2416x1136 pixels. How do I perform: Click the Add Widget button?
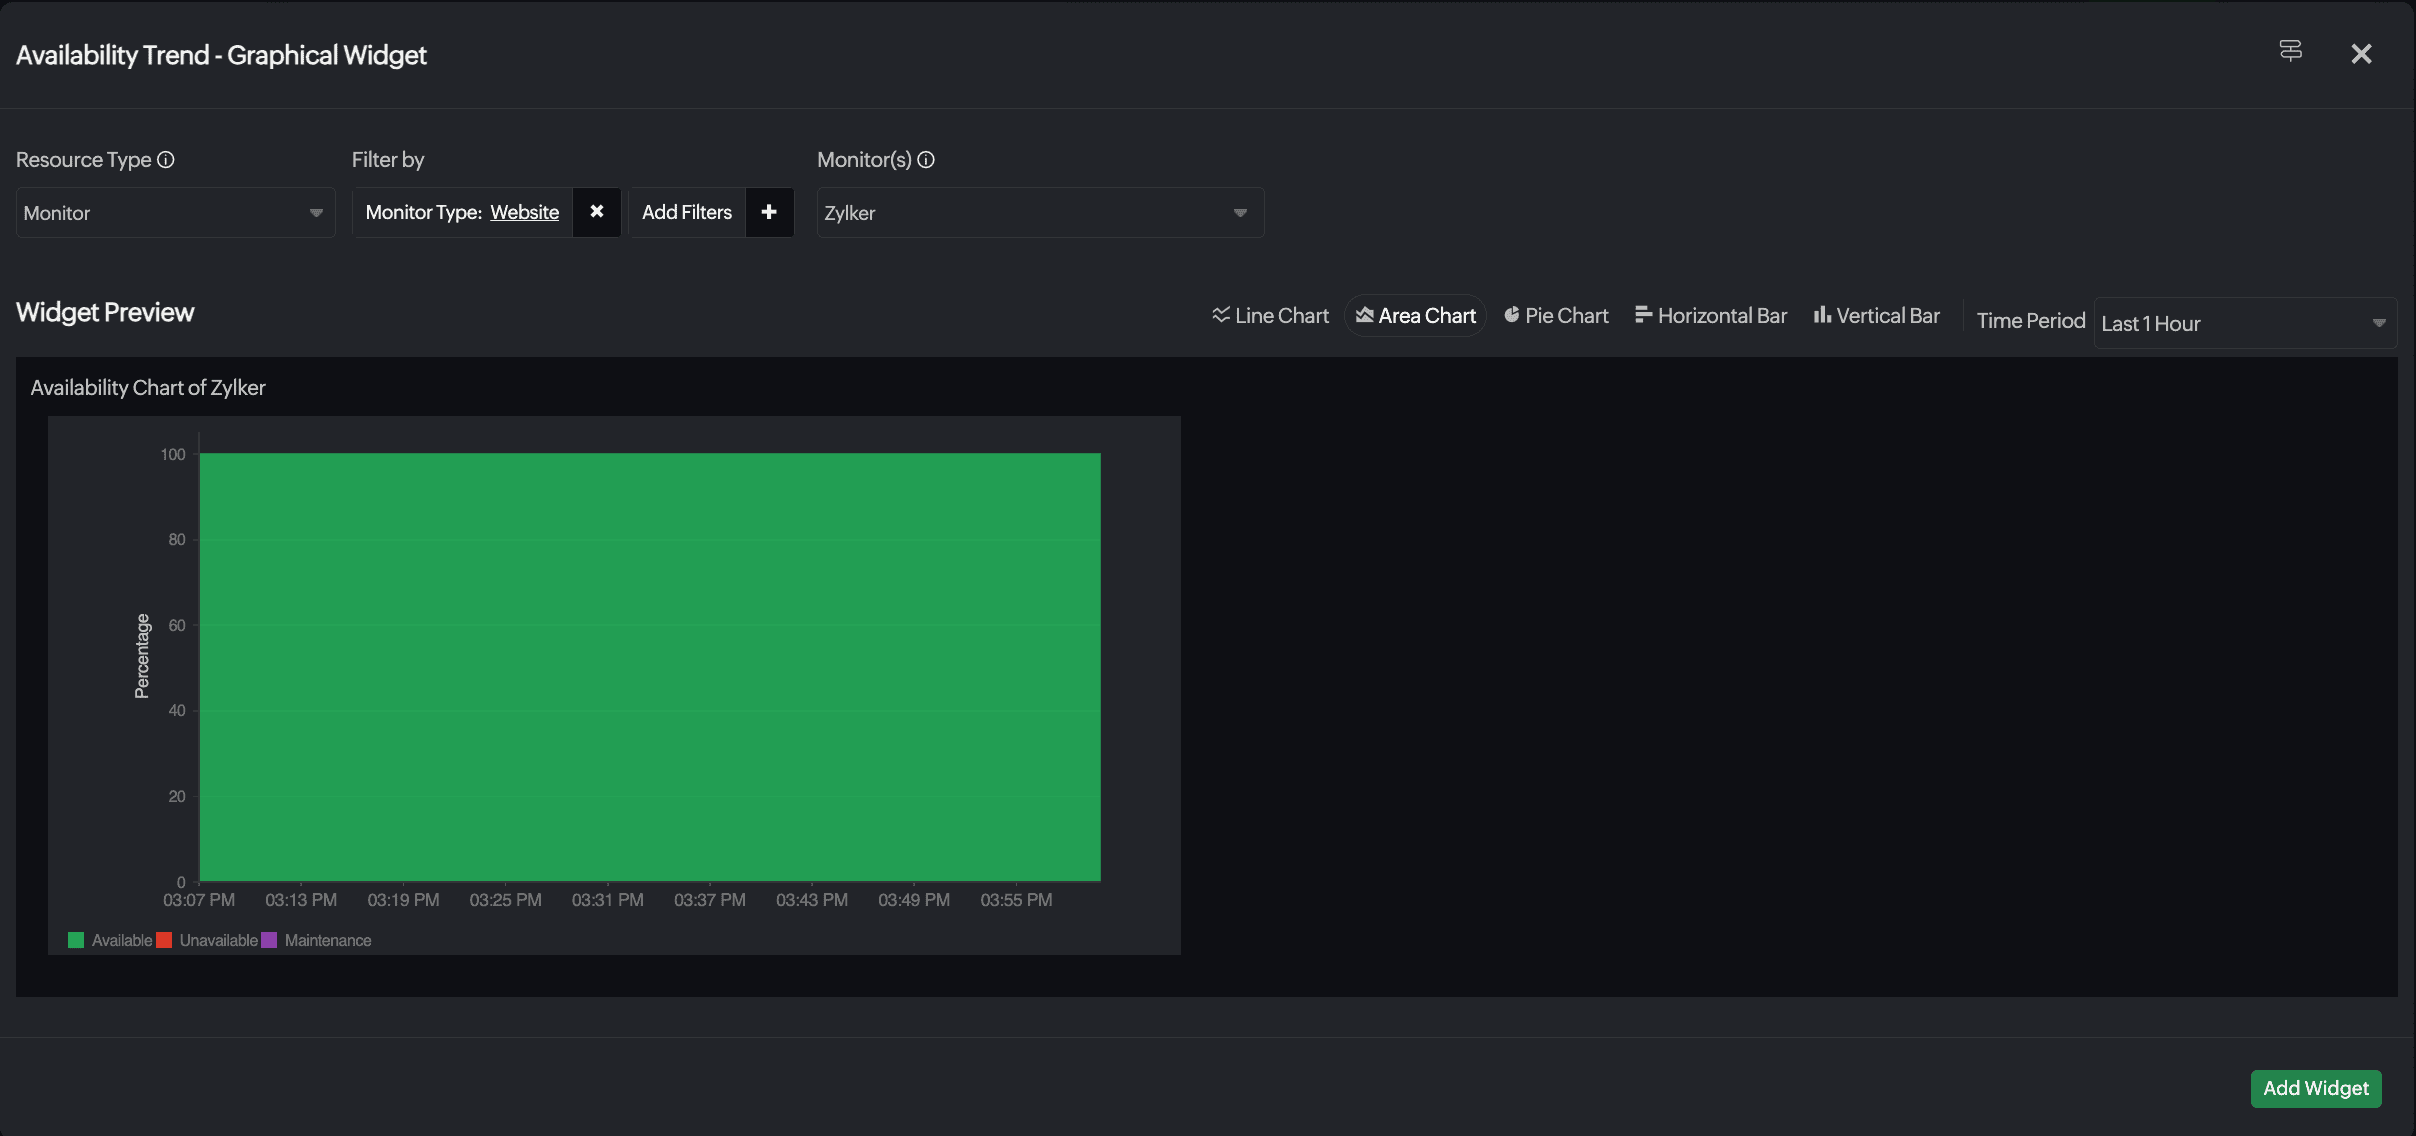pyautogui.click(x=2315, y=1088)
